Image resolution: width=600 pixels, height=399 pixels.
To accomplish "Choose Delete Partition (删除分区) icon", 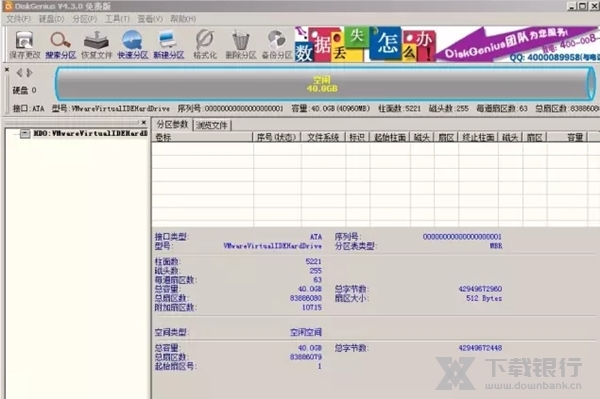I will pyautogui.click(x=241, y=45).
